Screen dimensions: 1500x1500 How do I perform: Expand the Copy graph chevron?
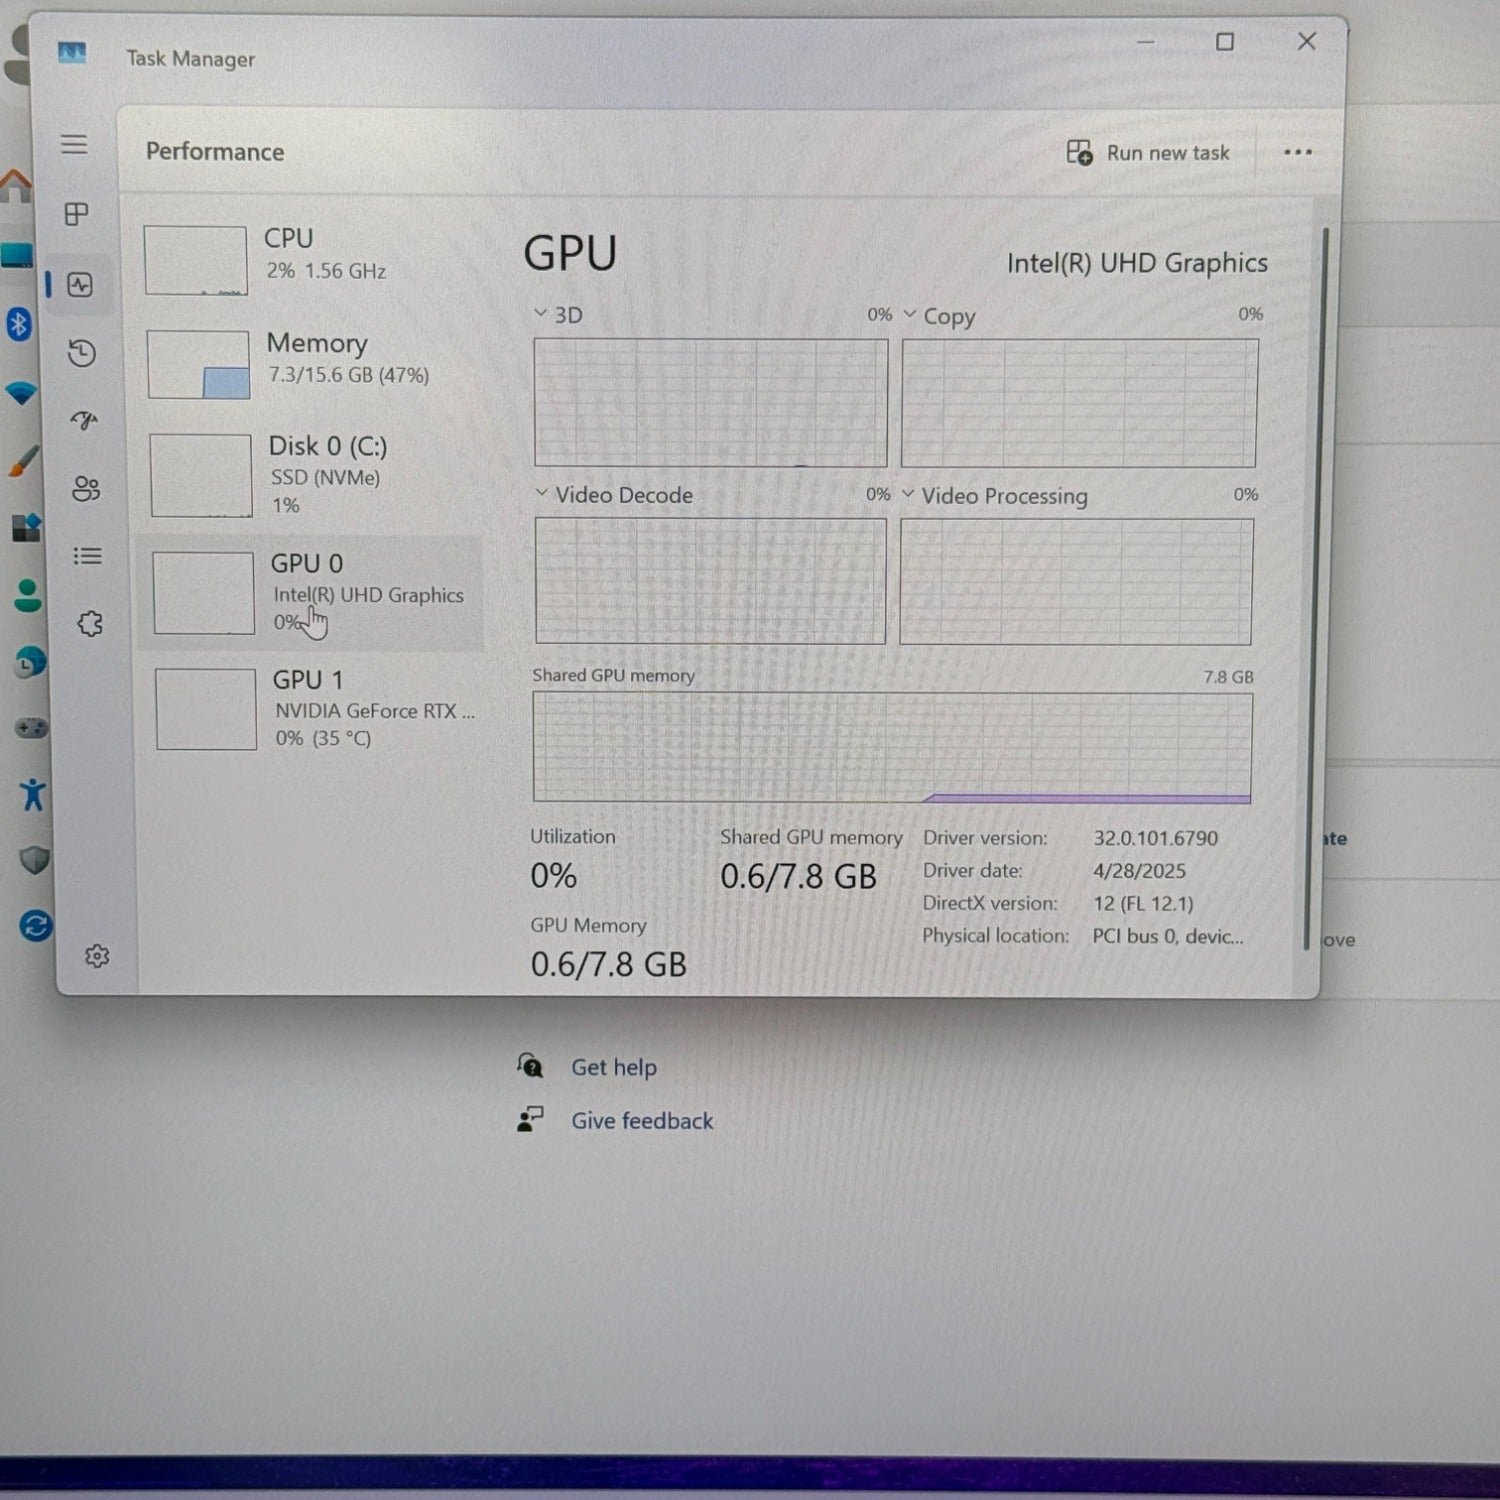pyautogui.click(x=910, y=314)
